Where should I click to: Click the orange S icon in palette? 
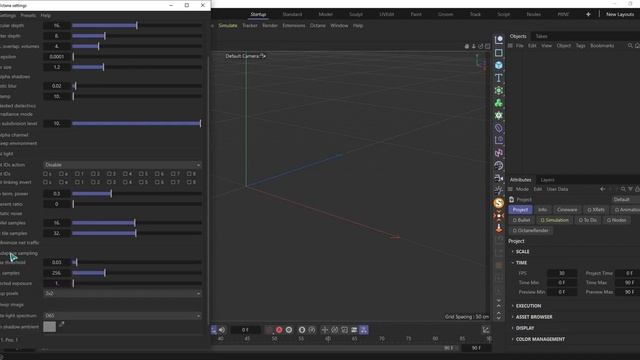click(x=499, y=203)
